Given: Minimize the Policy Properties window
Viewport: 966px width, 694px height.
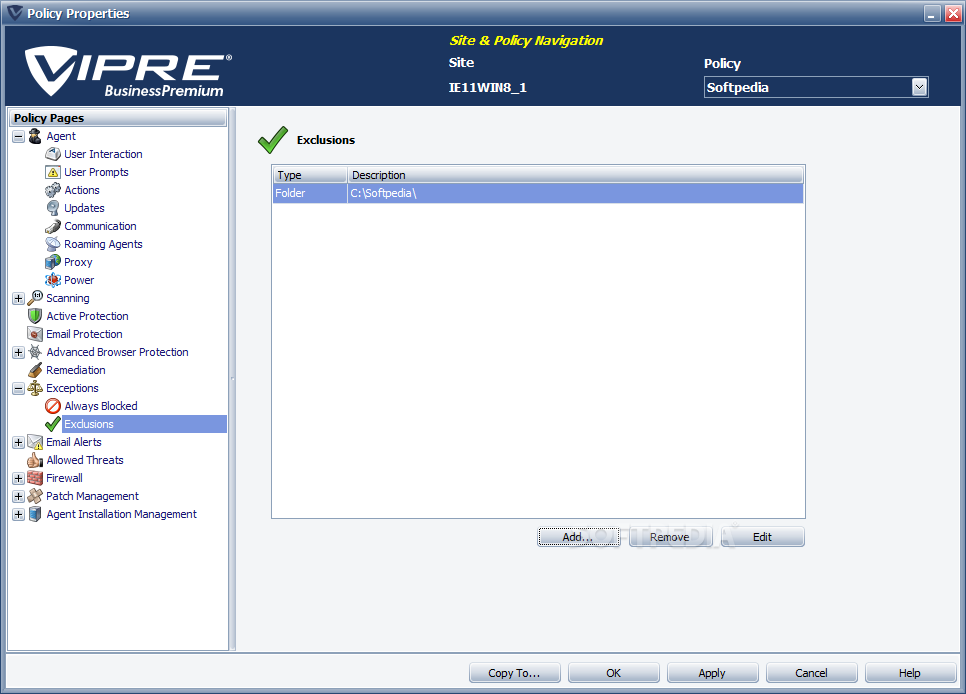Looking at the screenshot, I should coord(932,14).
